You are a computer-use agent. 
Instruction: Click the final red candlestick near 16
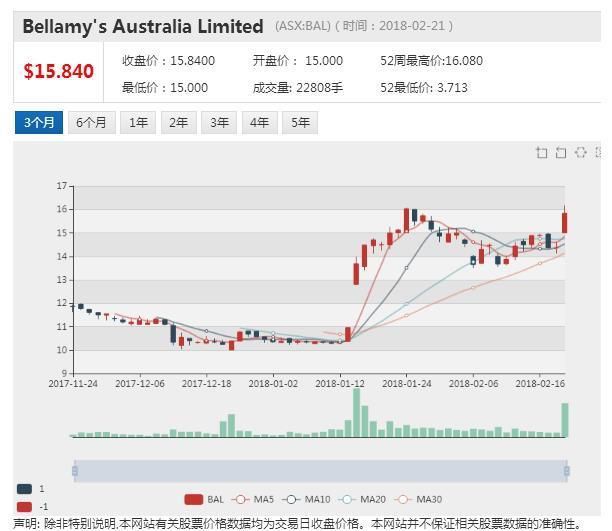[564, 223]
